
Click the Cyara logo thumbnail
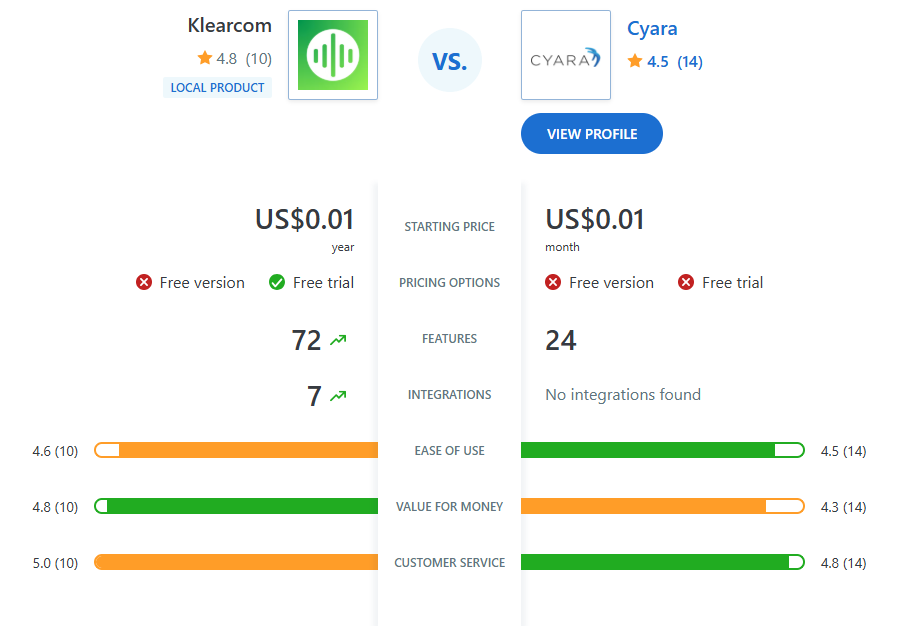[x=565, y=56]
